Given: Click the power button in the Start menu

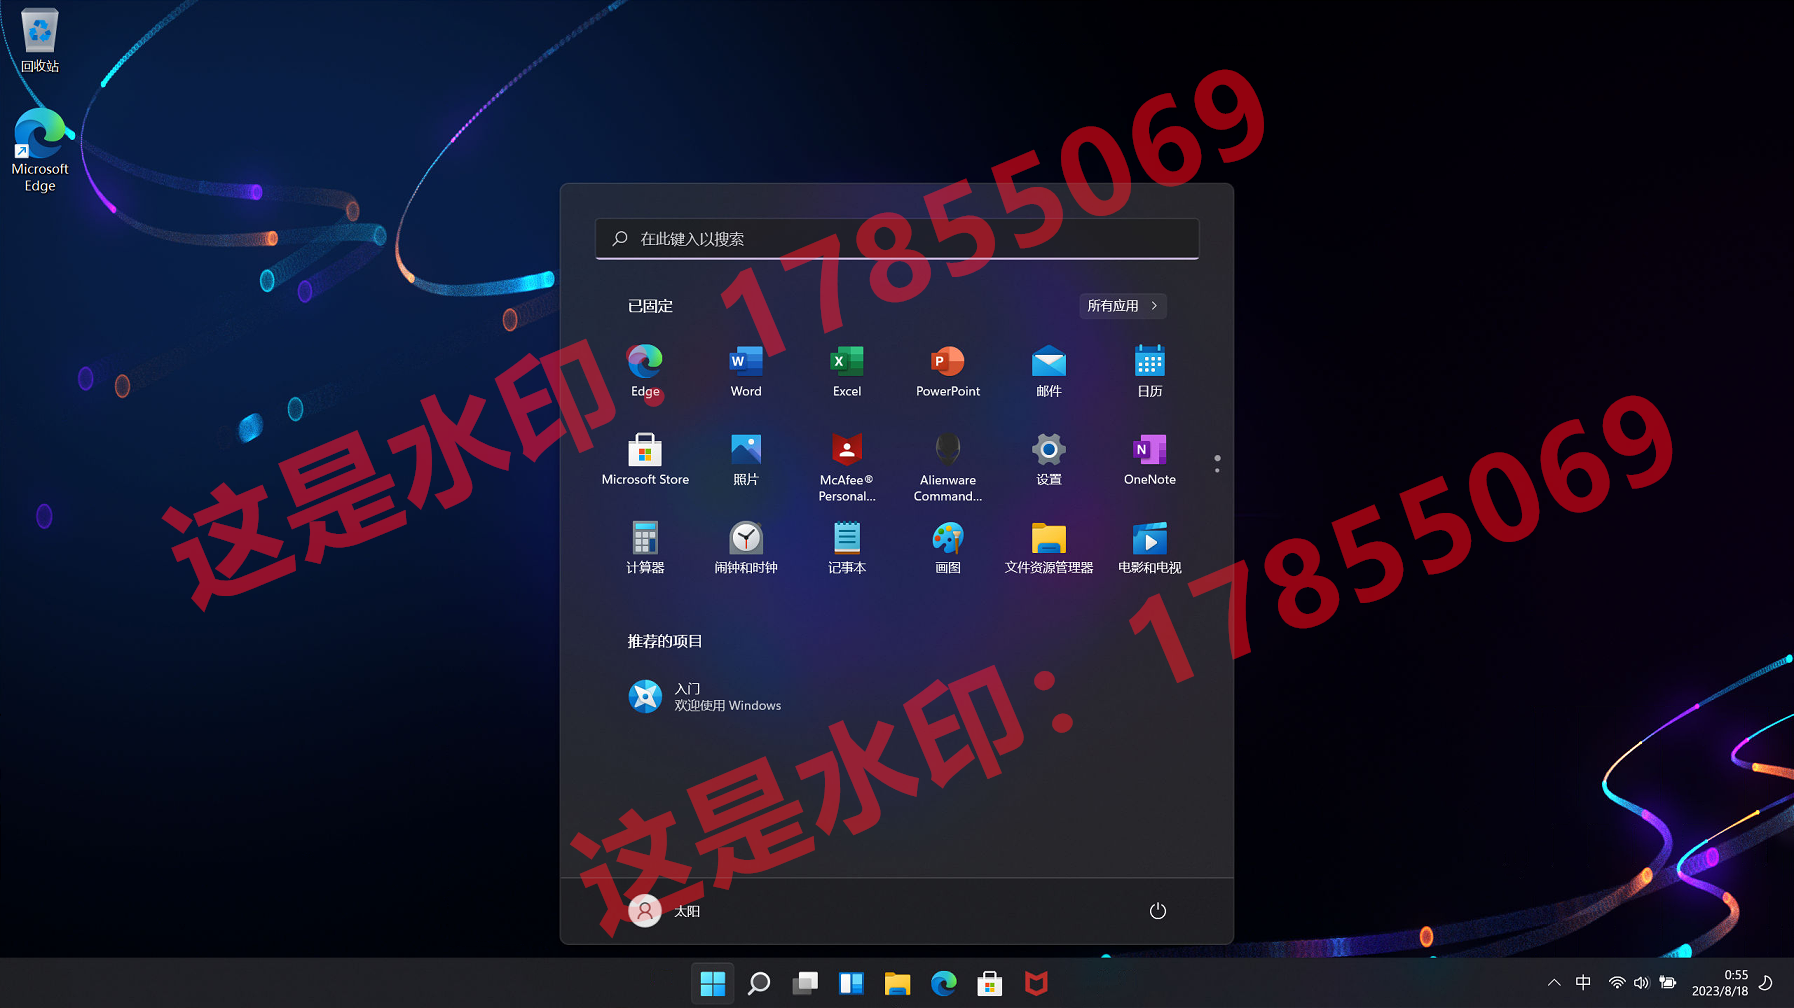Looking at the screenshot, I should click(x=1158, y=911).
